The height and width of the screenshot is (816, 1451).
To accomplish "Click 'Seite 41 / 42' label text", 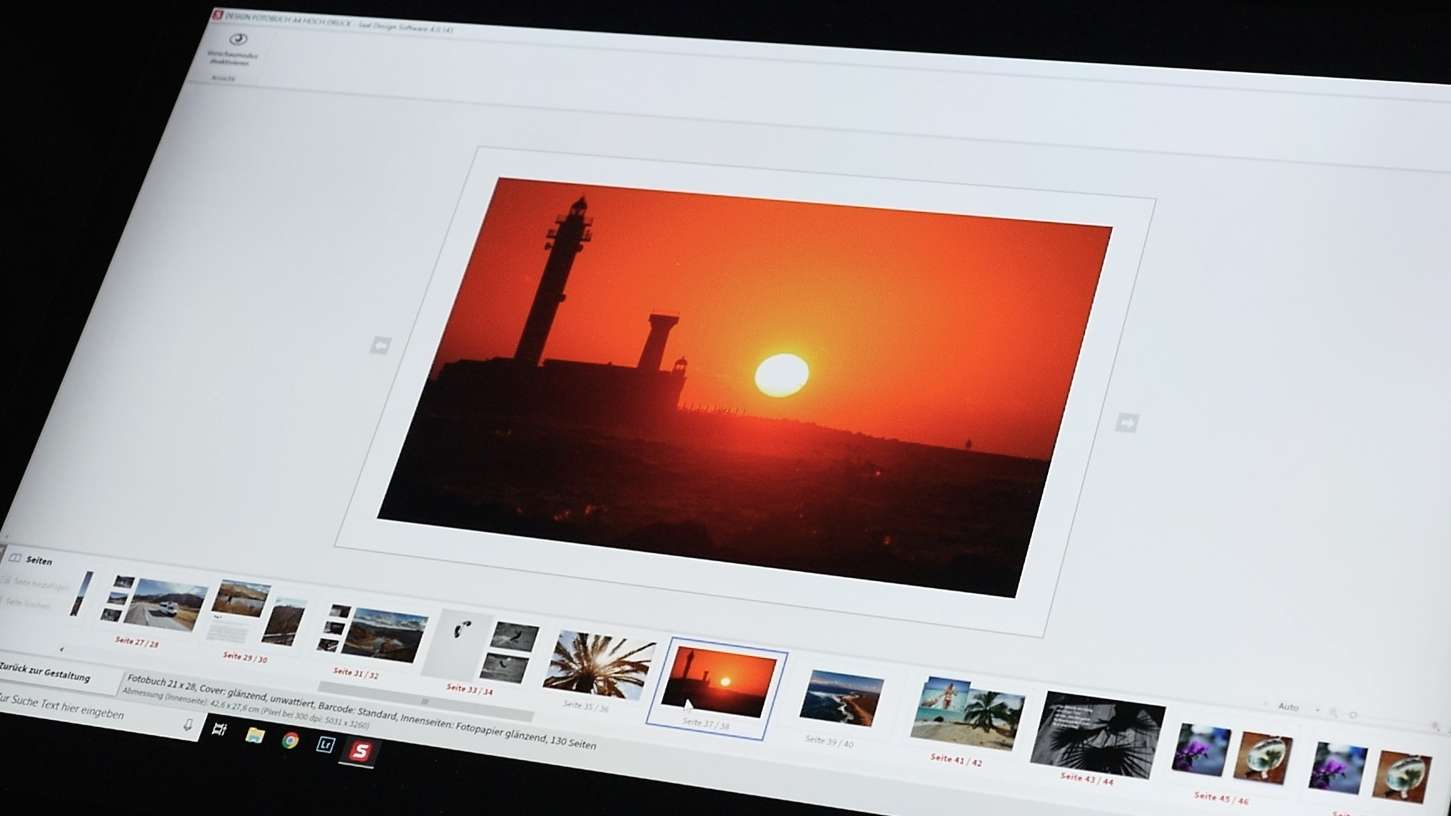I will point(956,760).
